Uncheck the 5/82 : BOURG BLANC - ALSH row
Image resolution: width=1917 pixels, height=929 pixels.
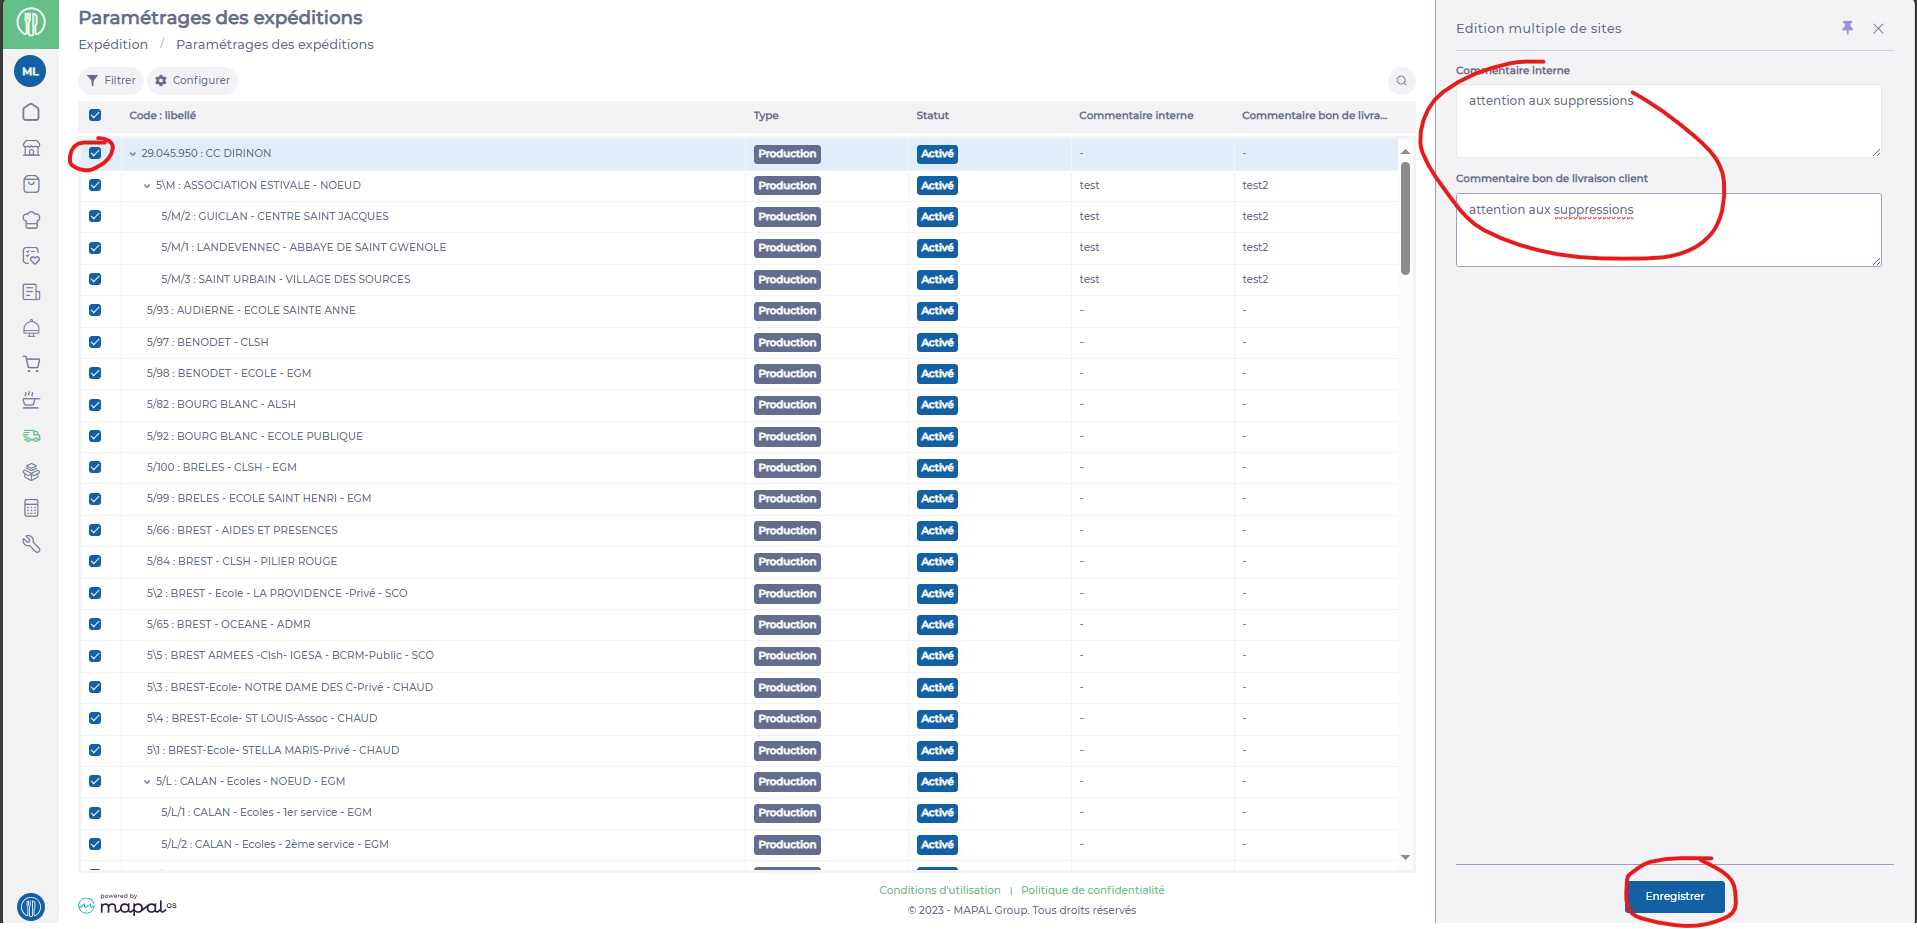click(95, 404)
